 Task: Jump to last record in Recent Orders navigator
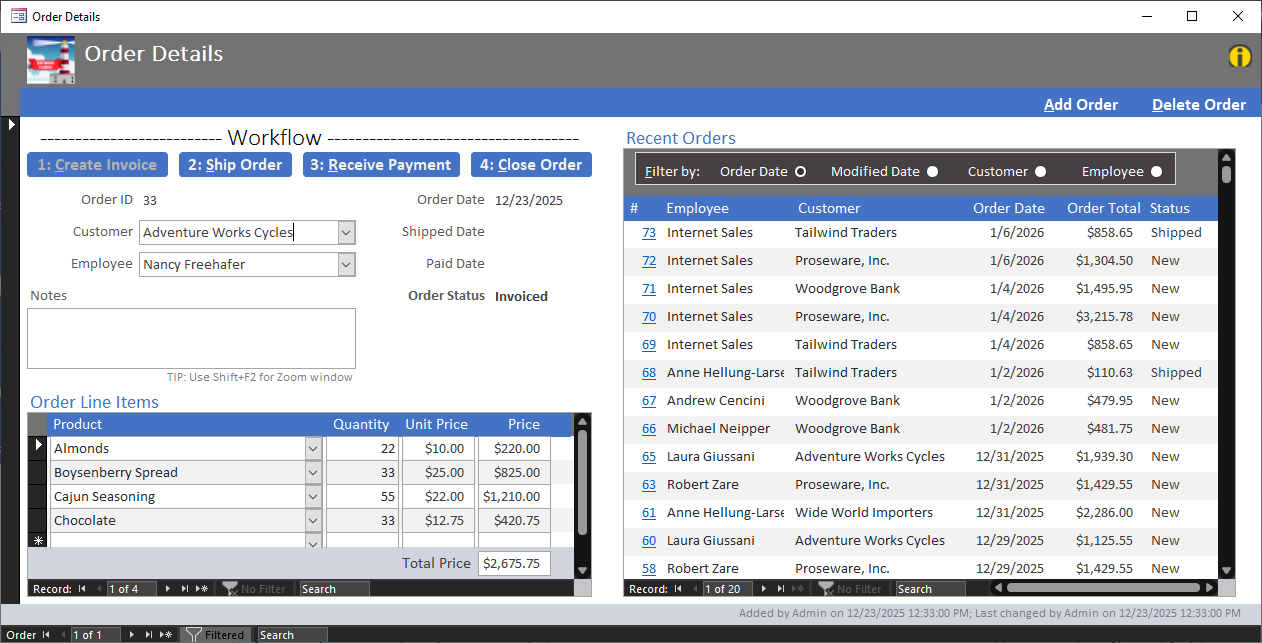point(781,589)
